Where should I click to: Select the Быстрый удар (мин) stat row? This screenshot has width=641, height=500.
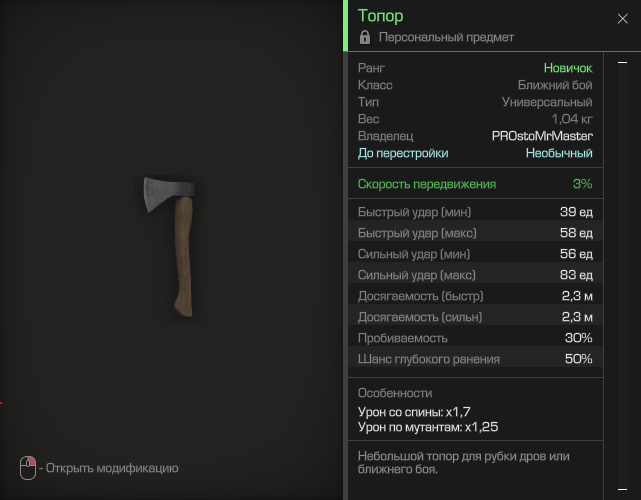pos(475,212)
